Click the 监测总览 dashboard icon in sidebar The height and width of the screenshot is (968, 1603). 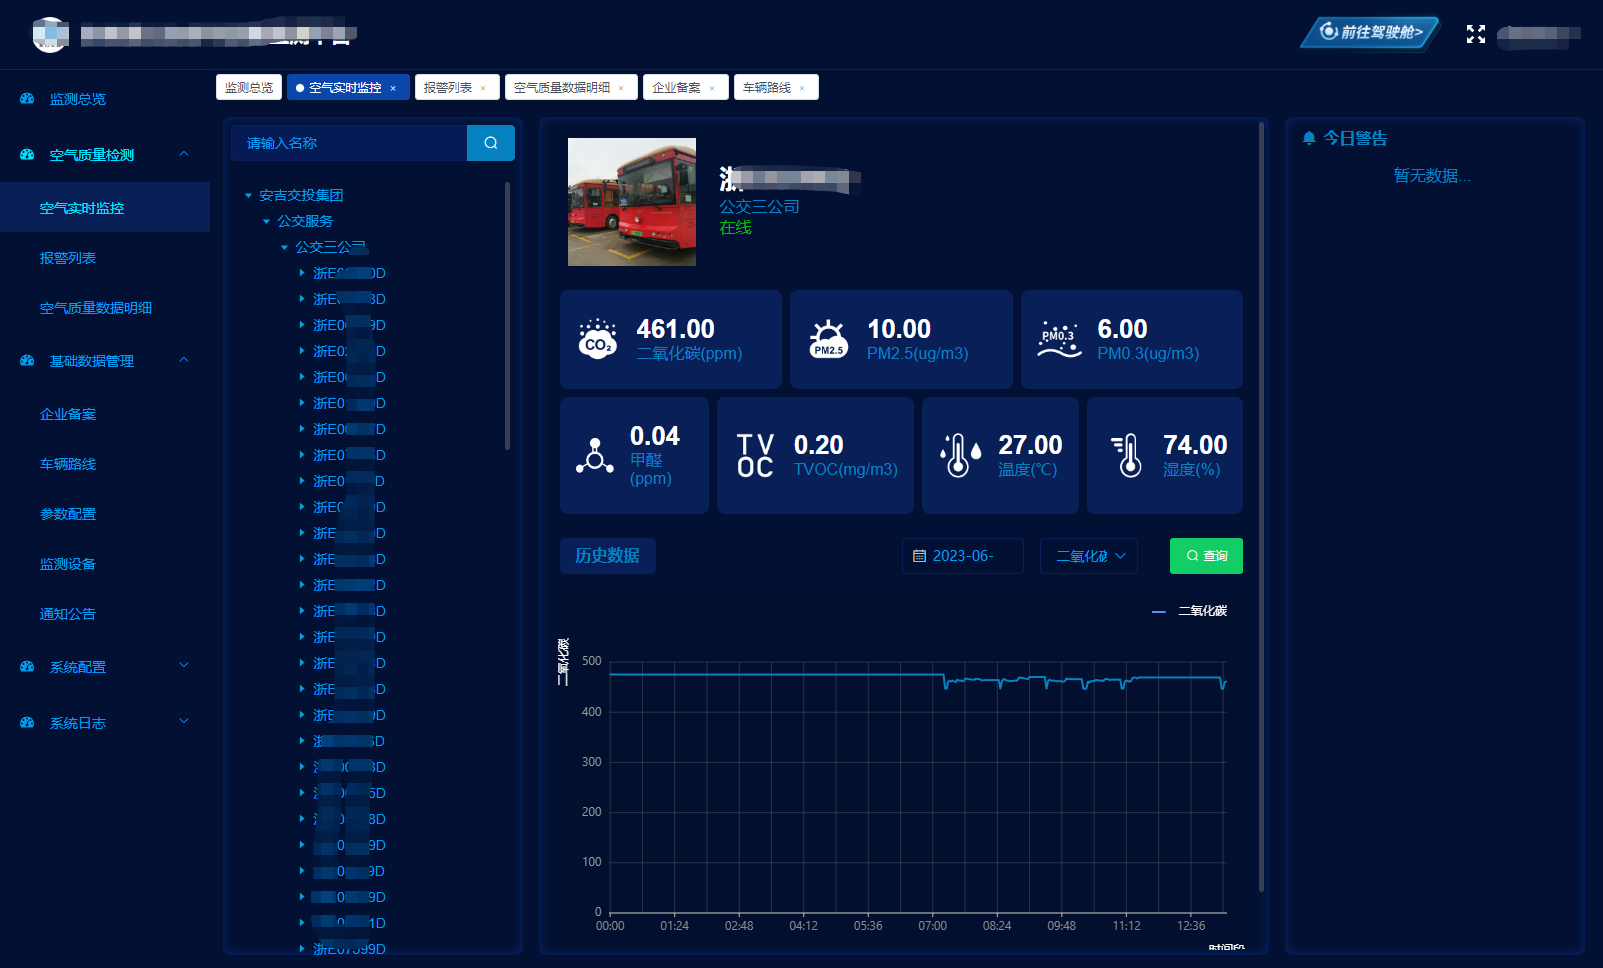pos(27,99)
